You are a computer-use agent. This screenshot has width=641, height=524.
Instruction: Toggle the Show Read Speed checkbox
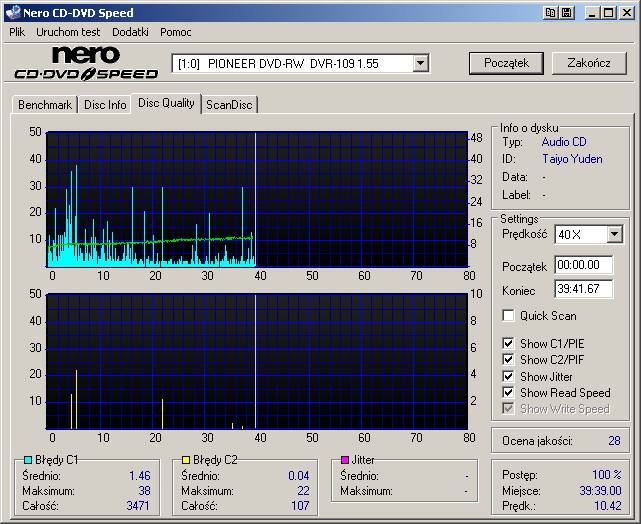[508, 392]
